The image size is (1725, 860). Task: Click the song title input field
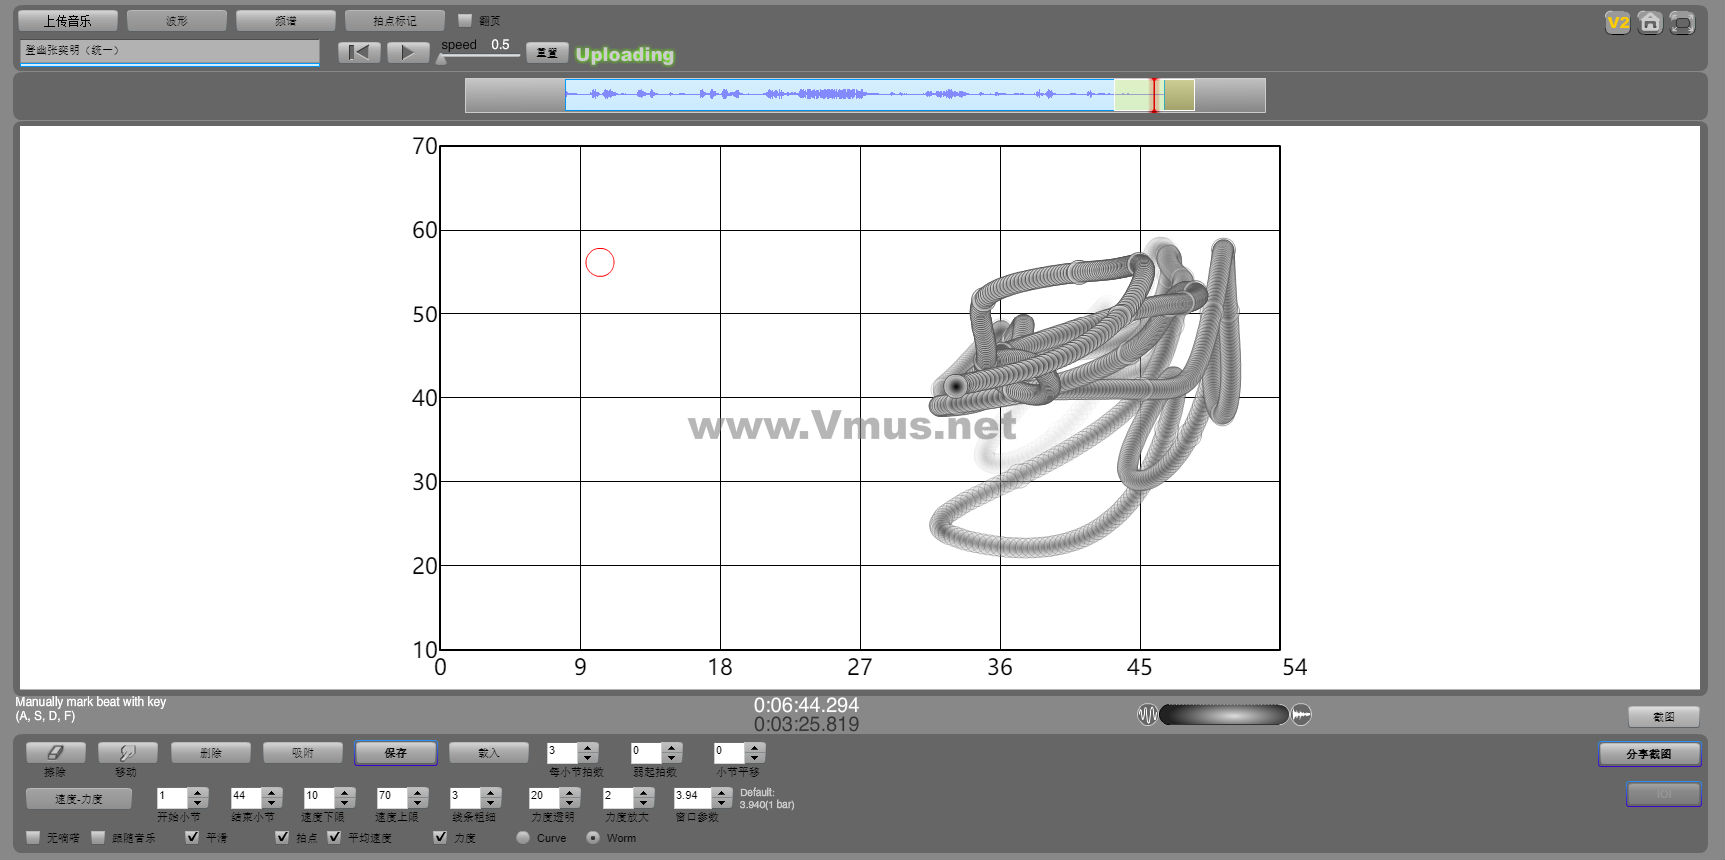click(170, 51)
